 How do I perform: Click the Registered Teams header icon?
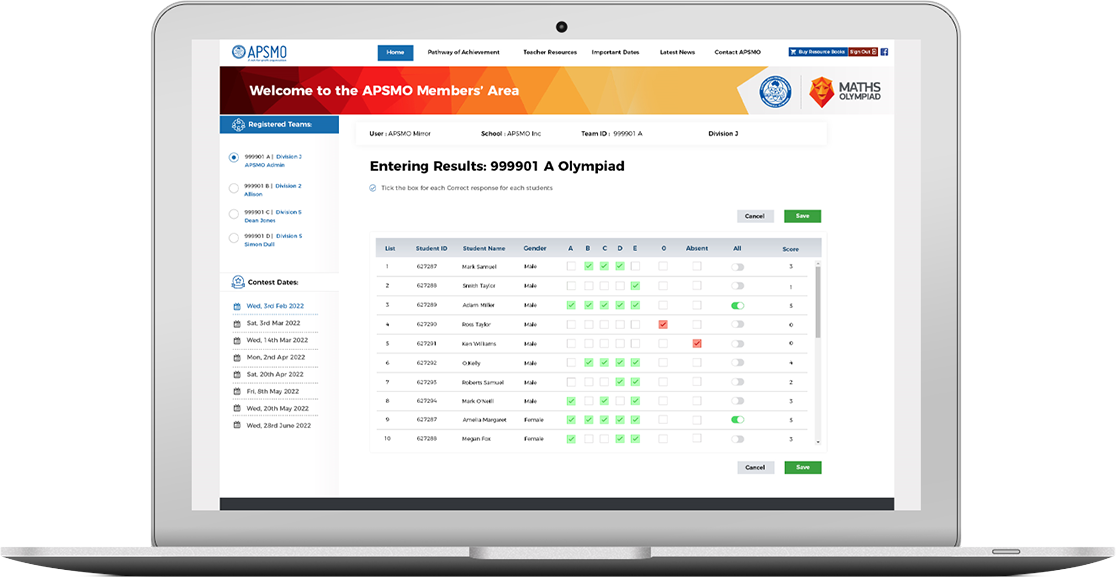click(x=238, y=124)
